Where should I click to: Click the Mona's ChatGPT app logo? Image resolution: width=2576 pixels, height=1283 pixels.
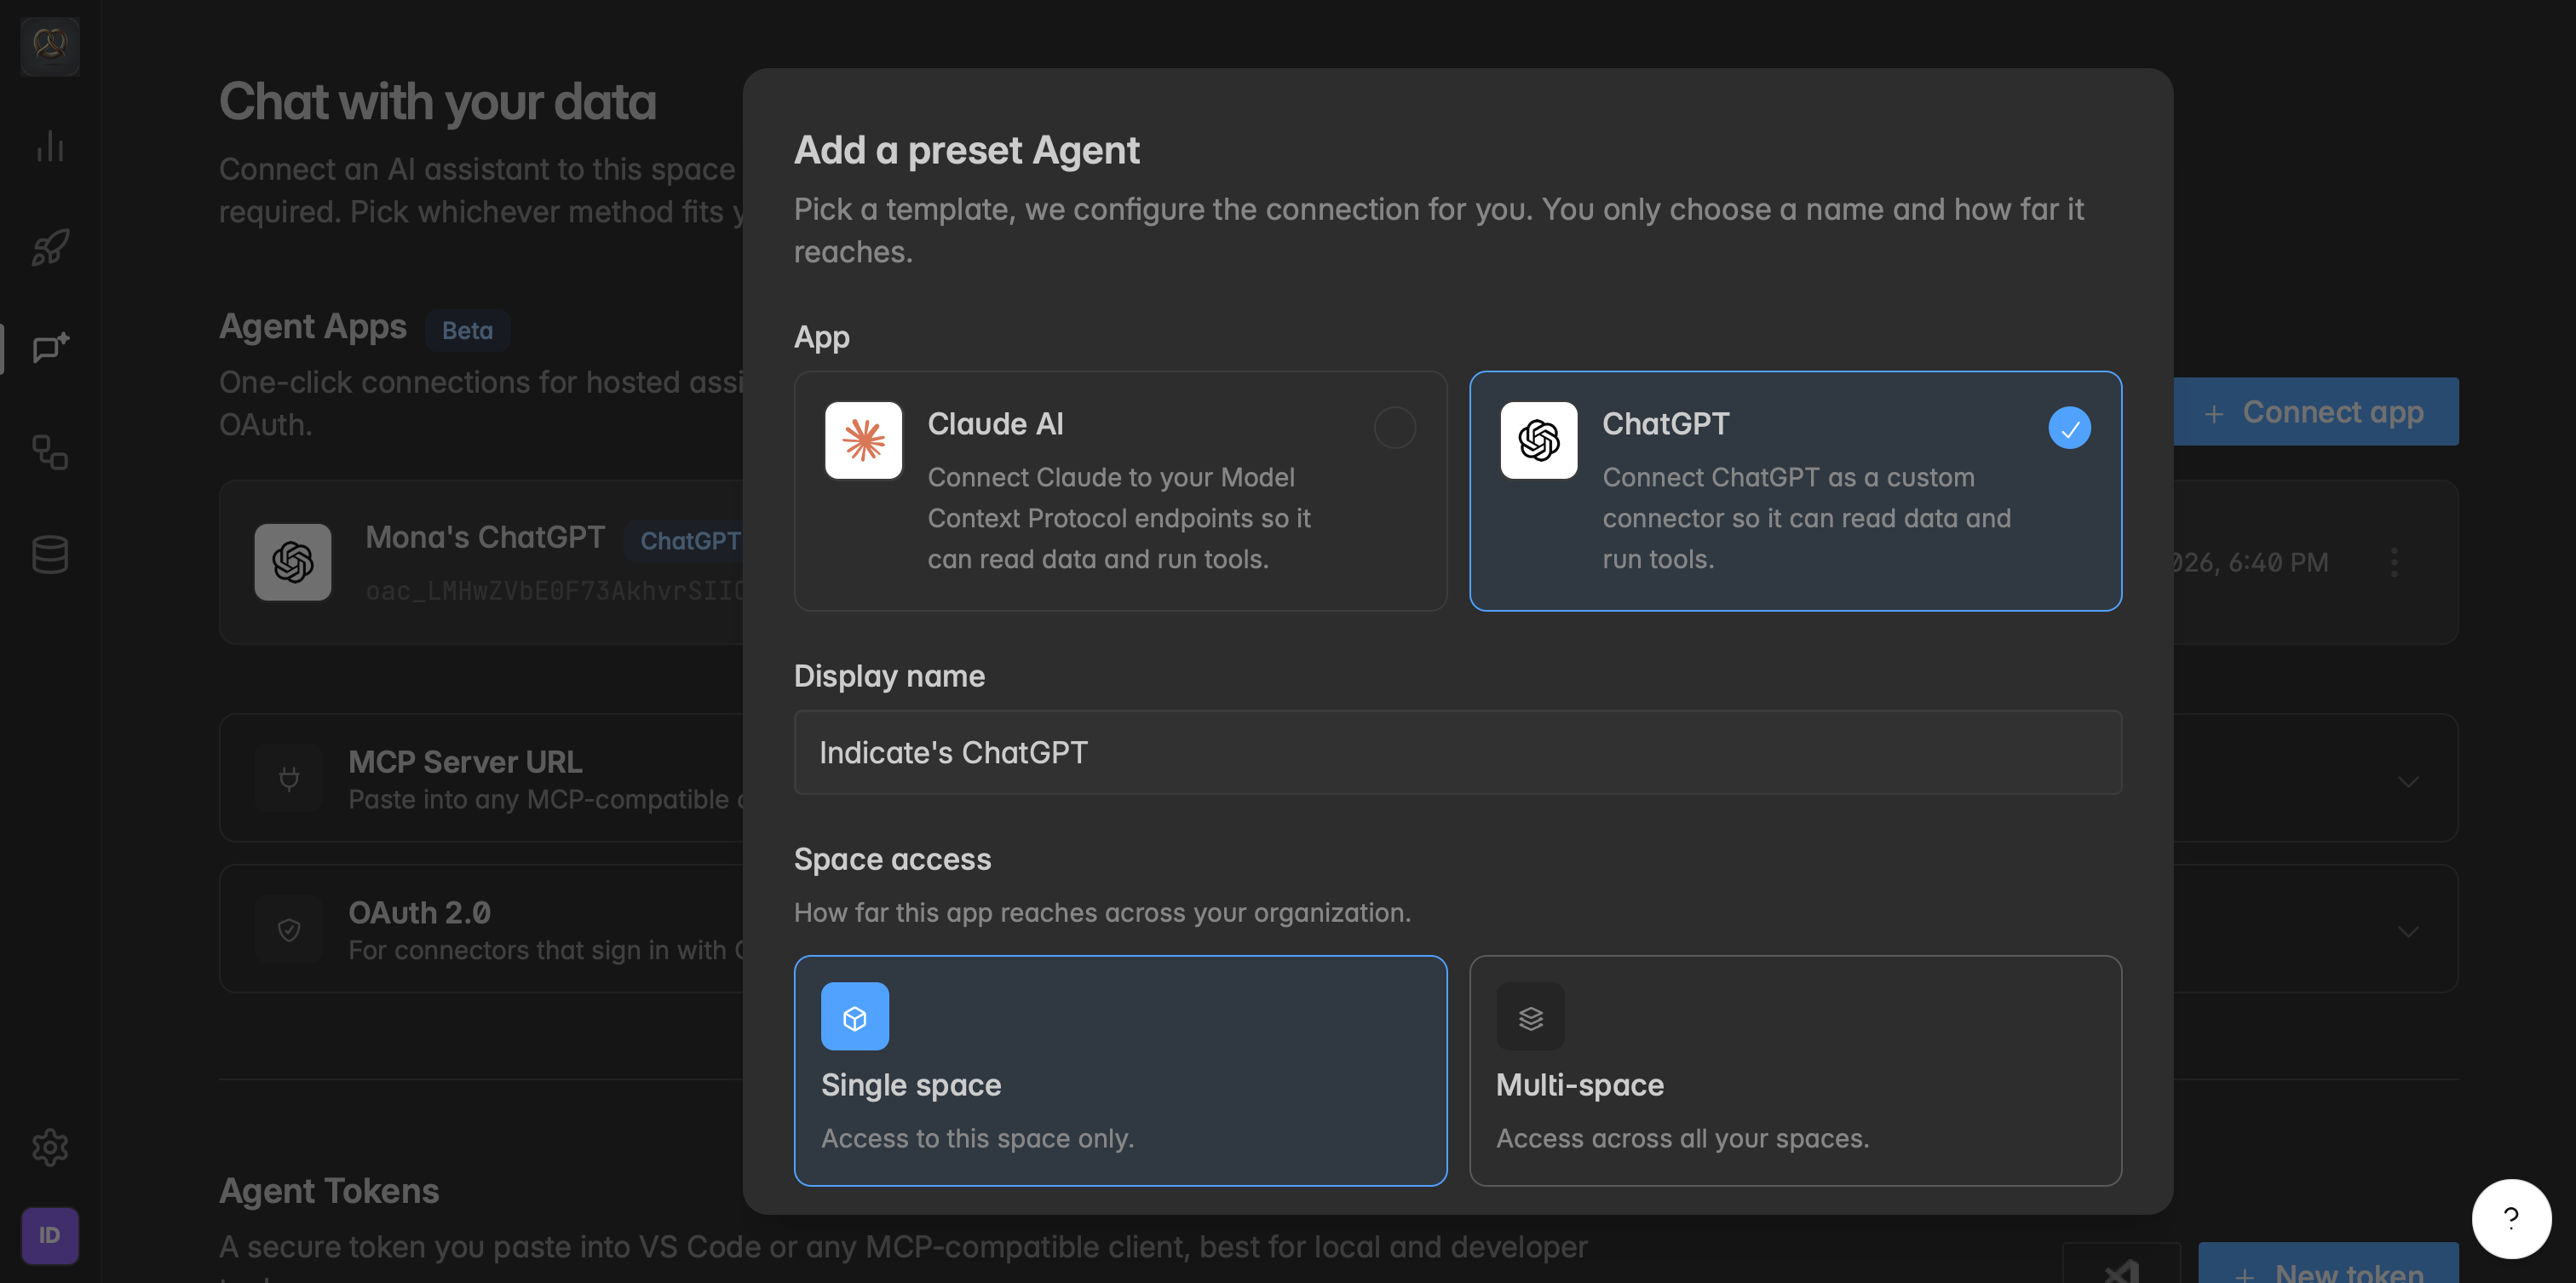pyautogui.click(x=292, y=561)
